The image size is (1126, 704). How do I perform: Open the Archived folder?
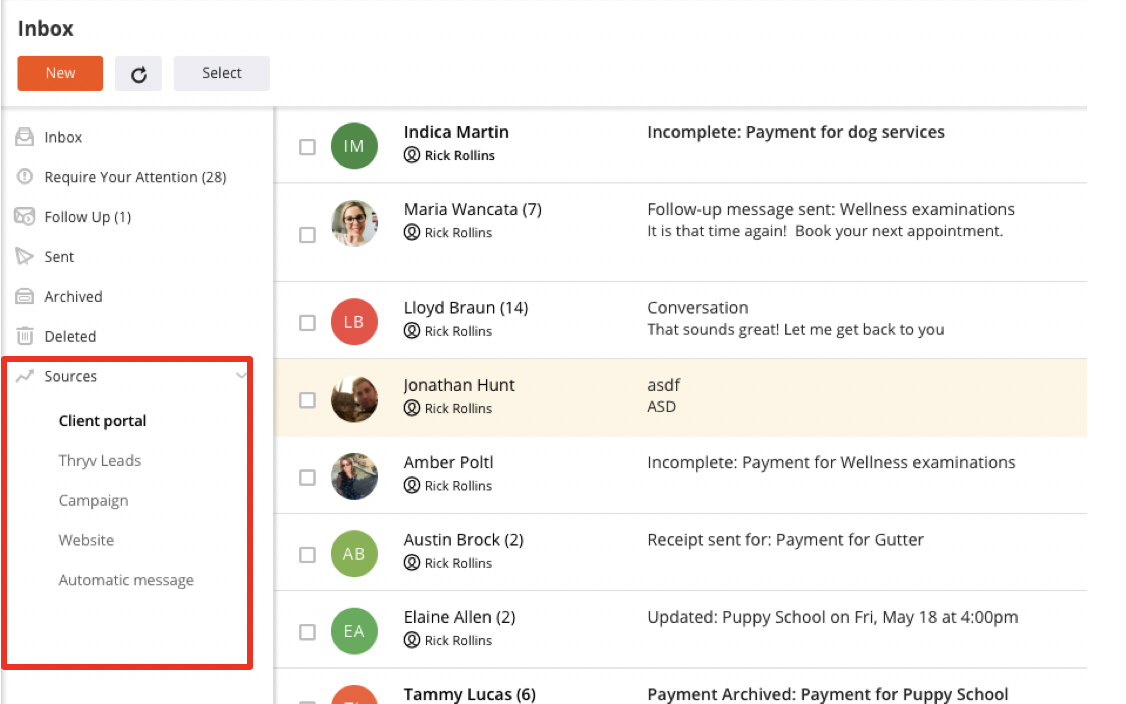pyautogui.click(x=73, y=297)
